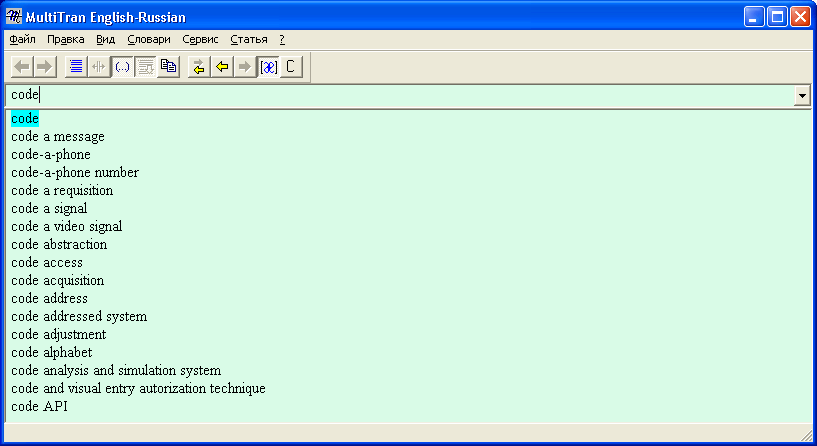Screen dimensions: 817x446
Task: Open the Словари menu
Action: [x=149, y=39]
